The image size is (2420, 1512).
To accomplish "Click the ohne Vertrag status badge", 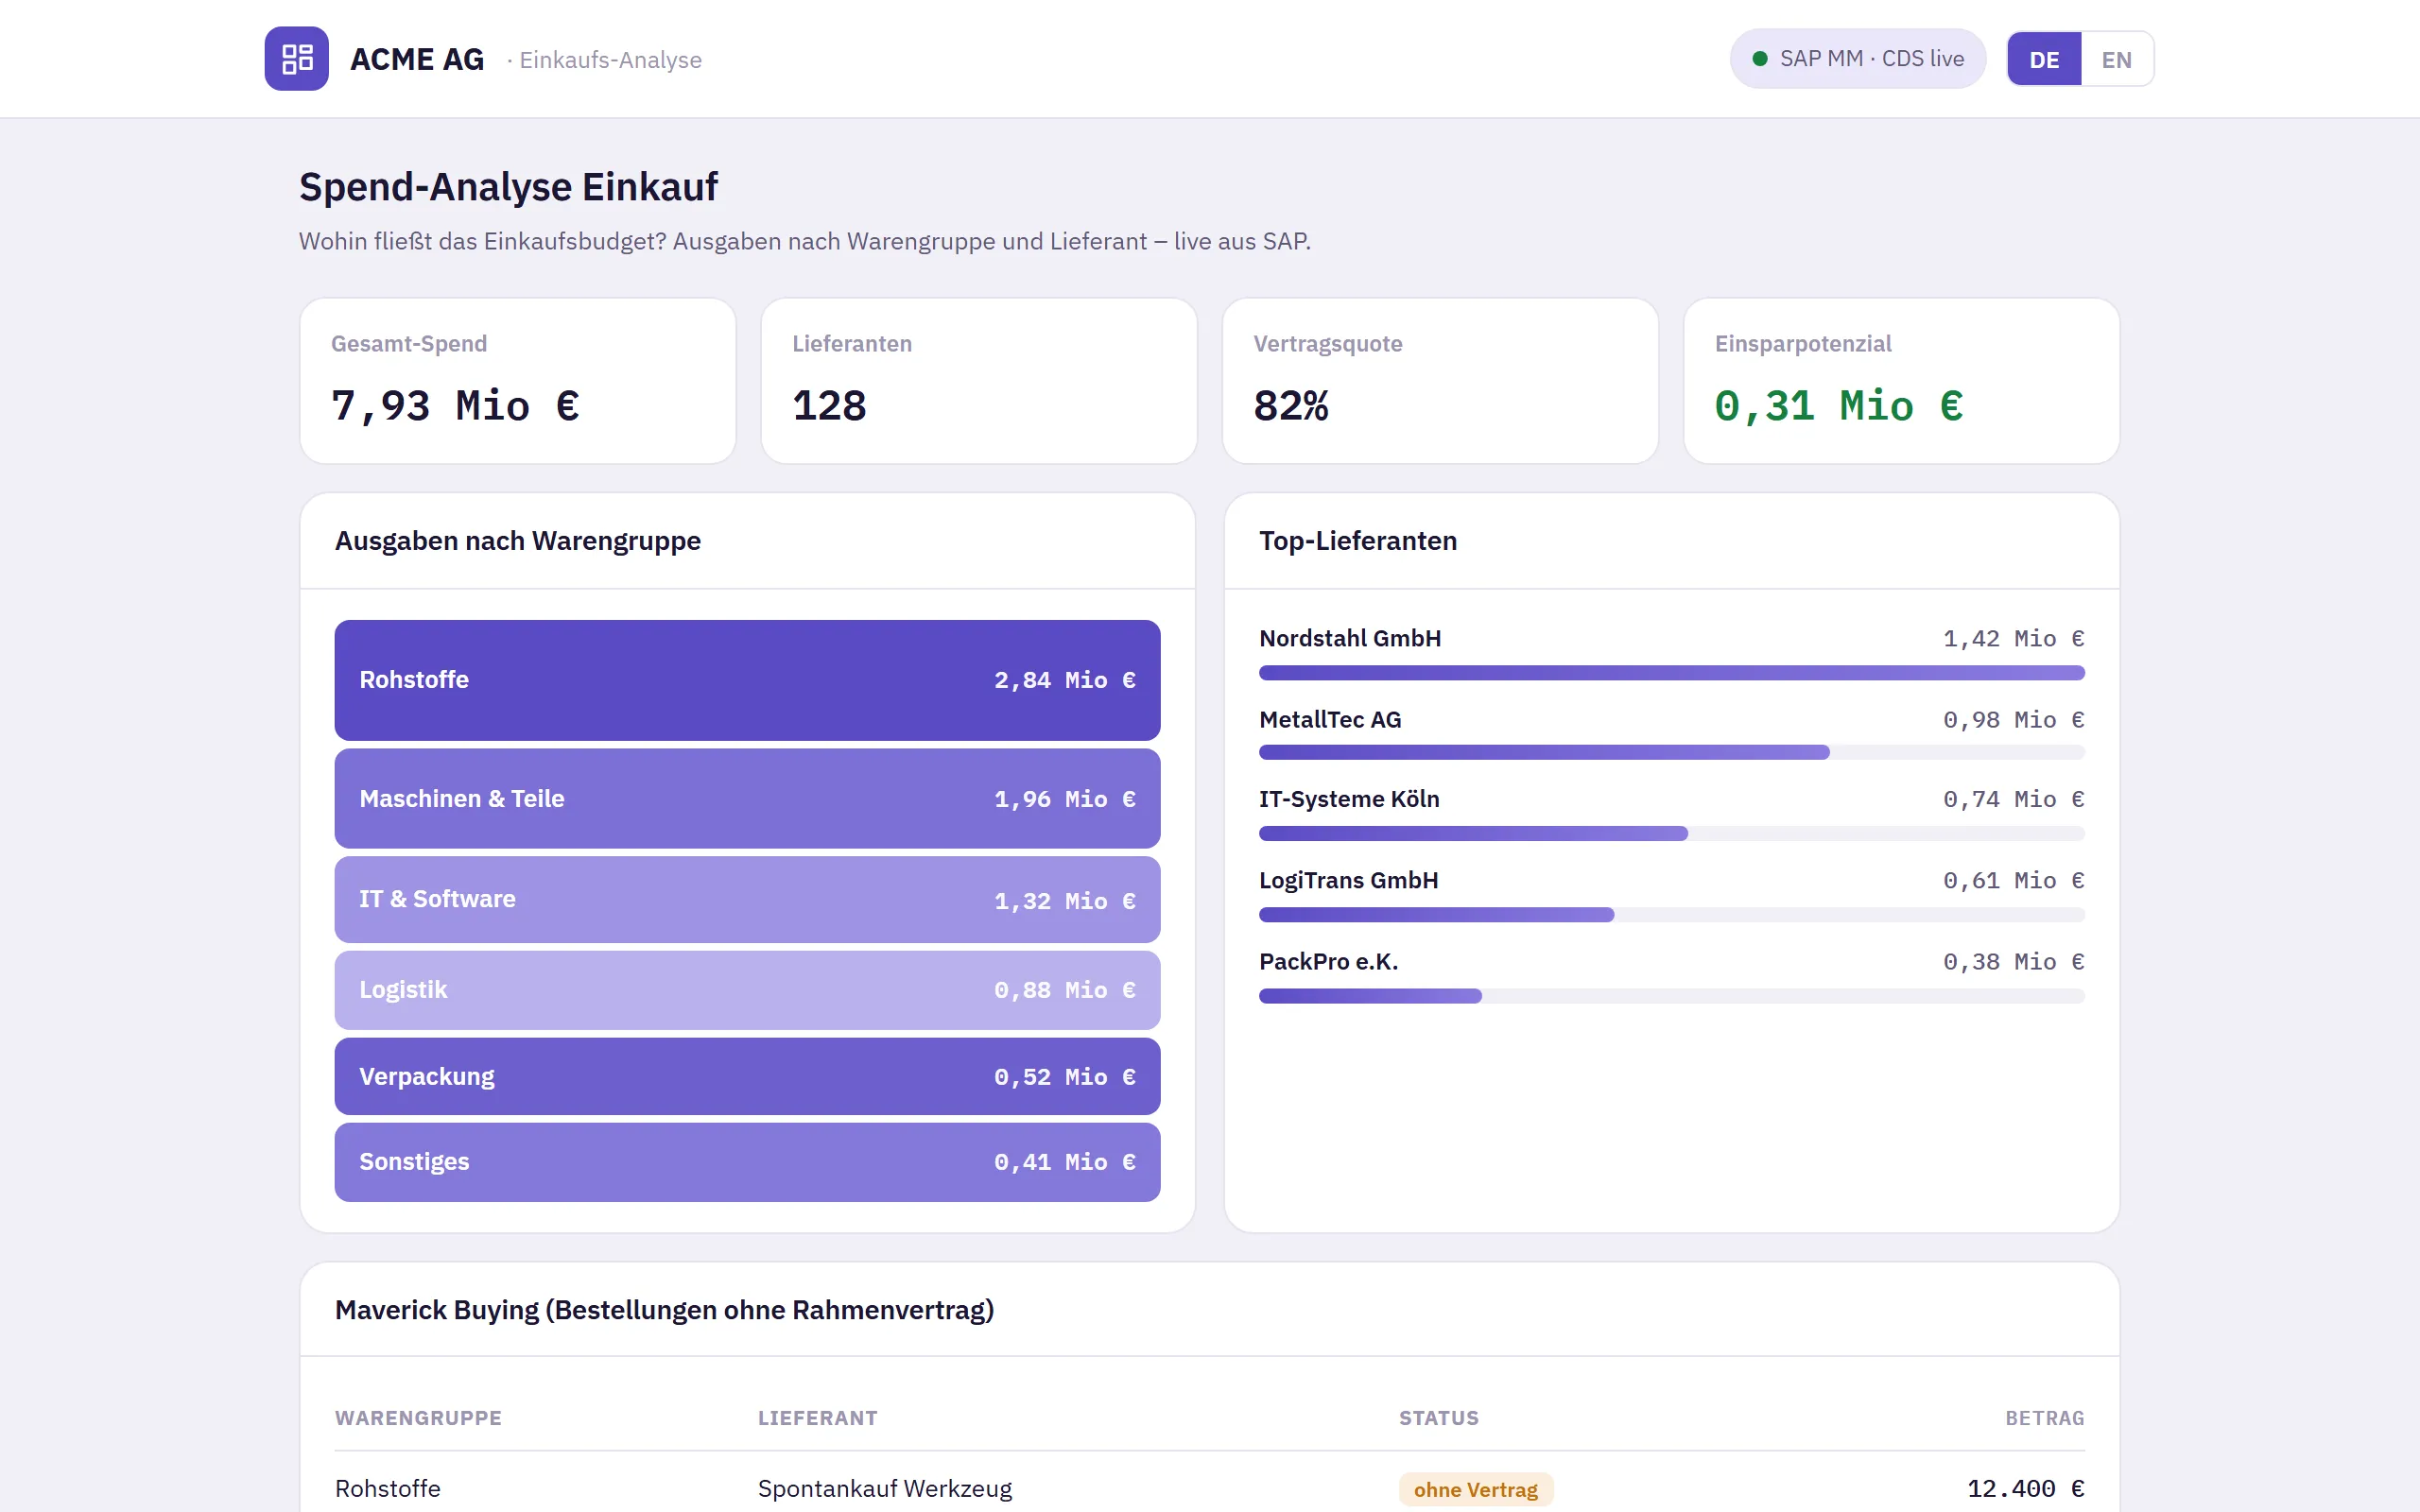I will point(1475,1489).
